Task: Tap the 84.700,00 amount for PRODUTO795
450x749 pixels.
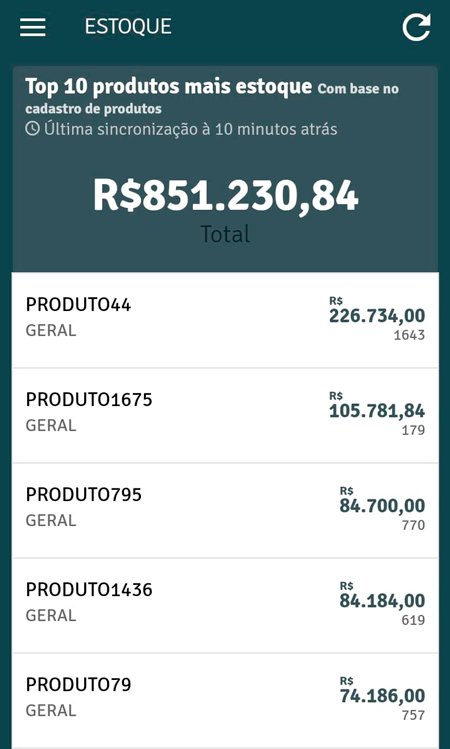Action: coord(382,506)
